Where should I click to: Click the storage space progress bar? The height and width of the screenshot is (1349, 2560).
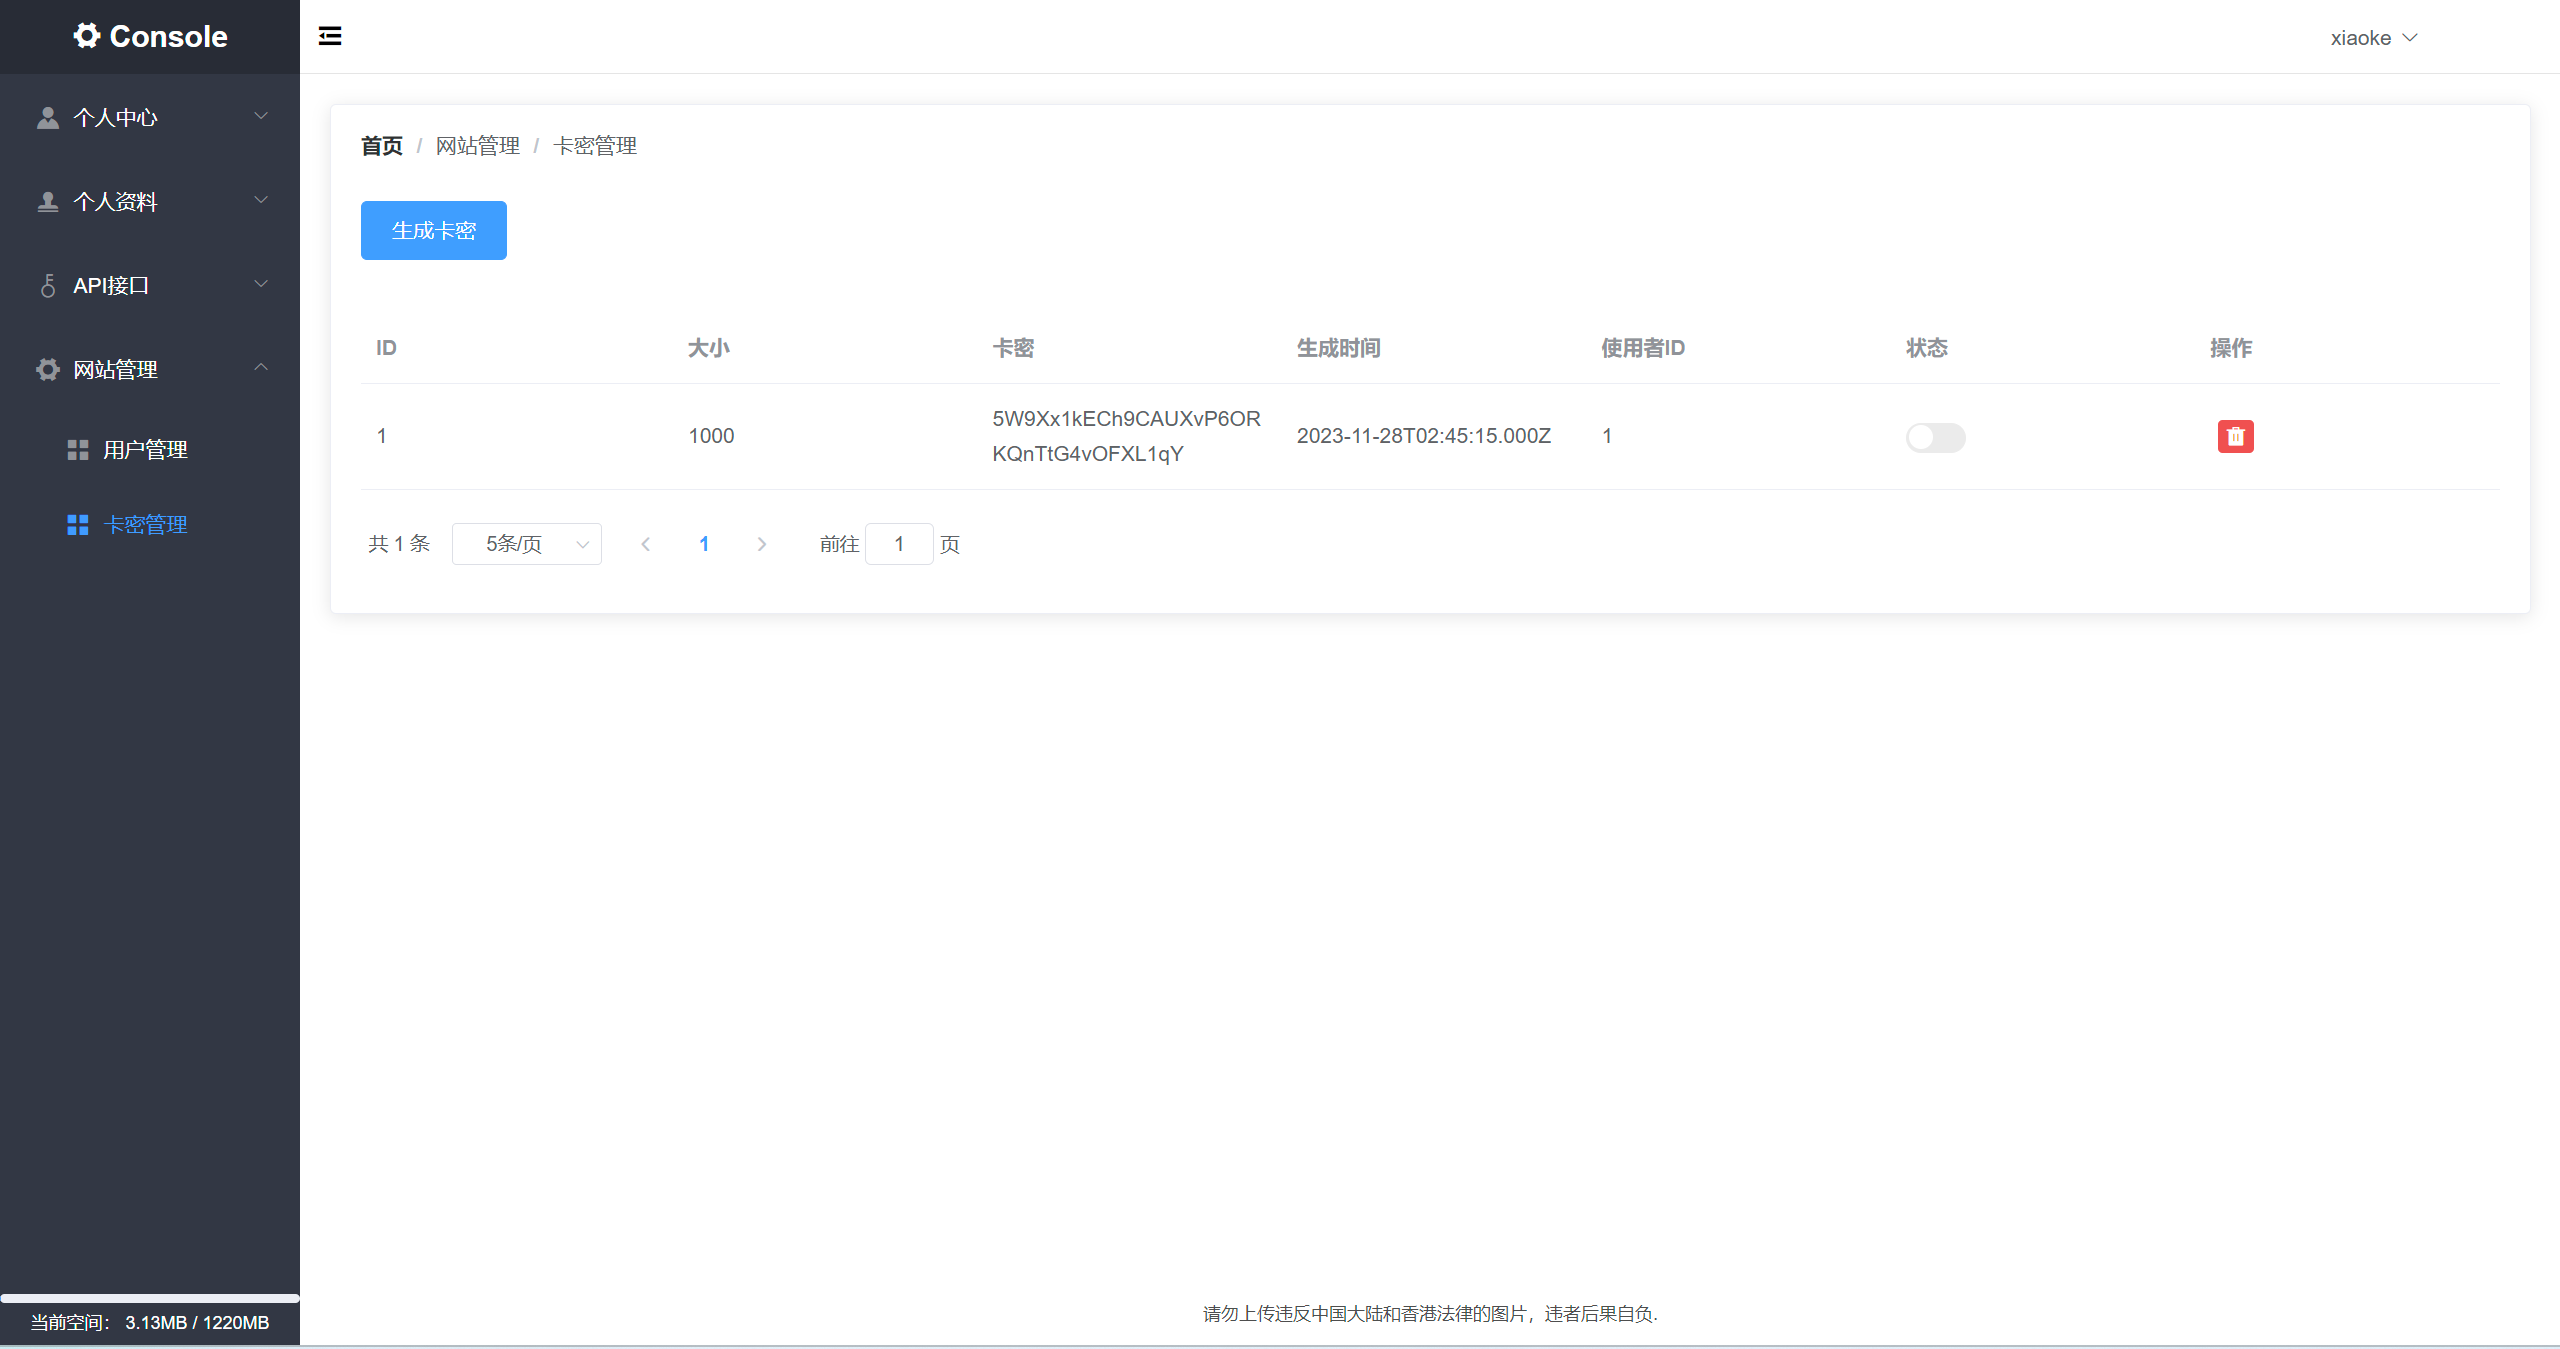(150, 1298)
